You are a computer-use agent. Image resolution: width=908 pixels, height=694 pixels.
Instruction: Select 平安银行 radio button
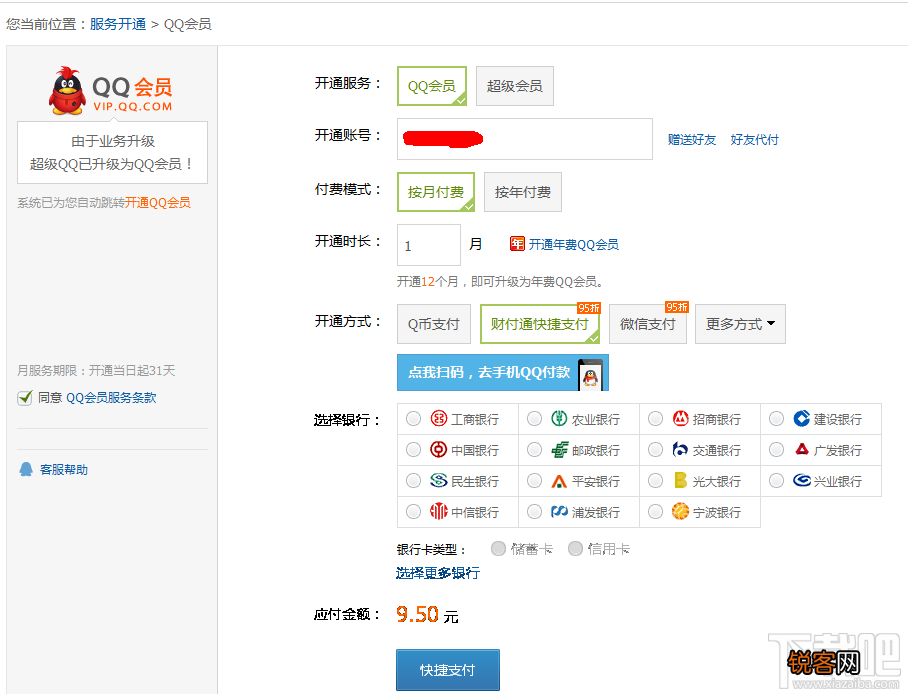click(534, 480)
